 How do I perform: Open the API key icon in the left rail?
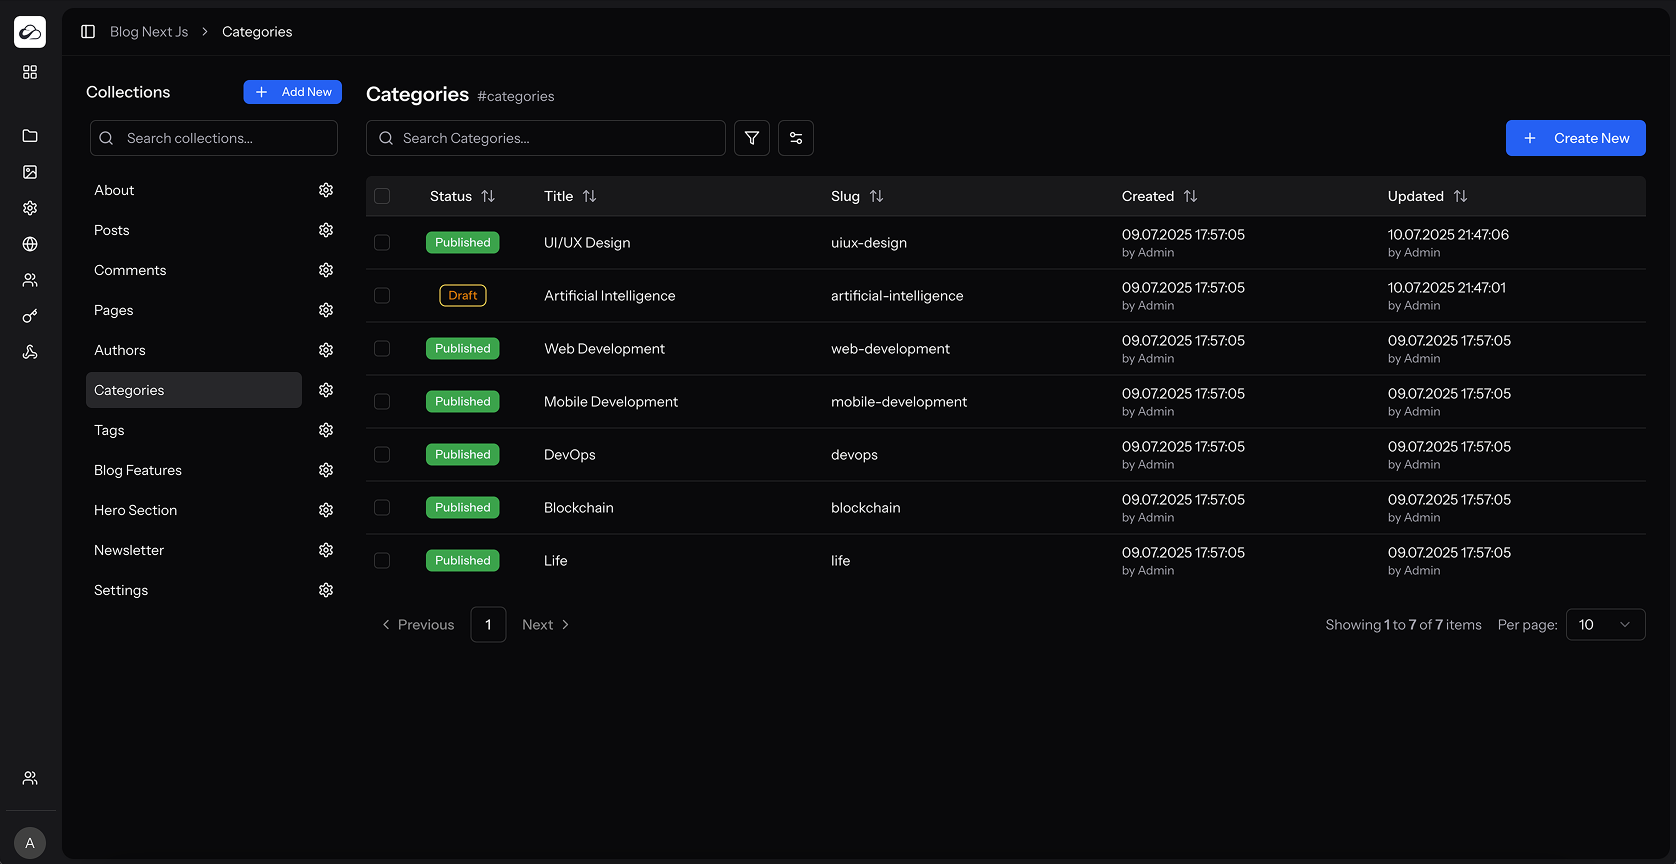coord(30,316)
